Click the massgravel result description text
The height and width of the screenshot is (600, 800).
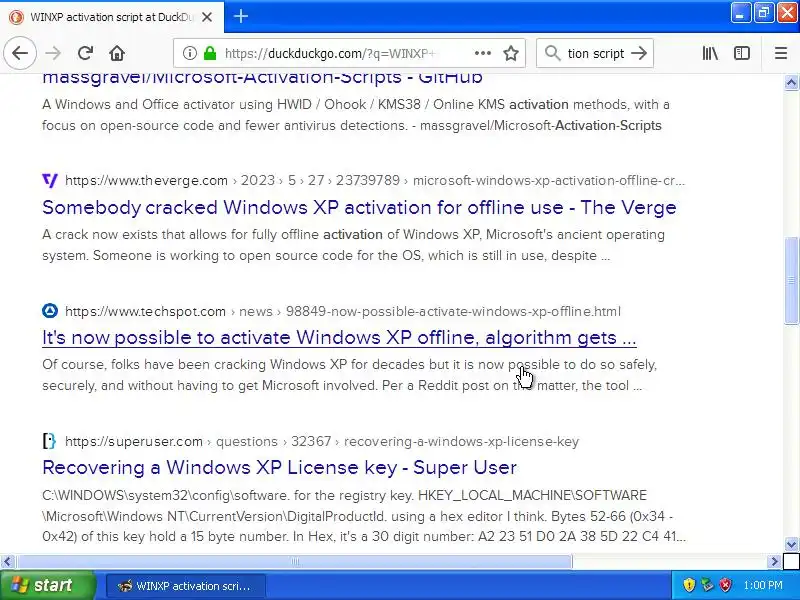coord(356,115)
